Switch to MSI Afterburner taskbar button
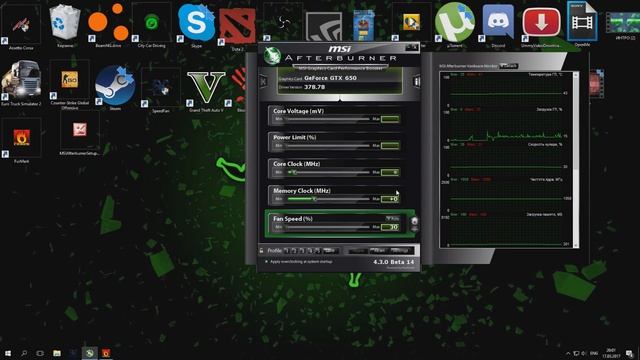Image resolution: width=640 pixels, height=360 pixels. coord(89,353)
